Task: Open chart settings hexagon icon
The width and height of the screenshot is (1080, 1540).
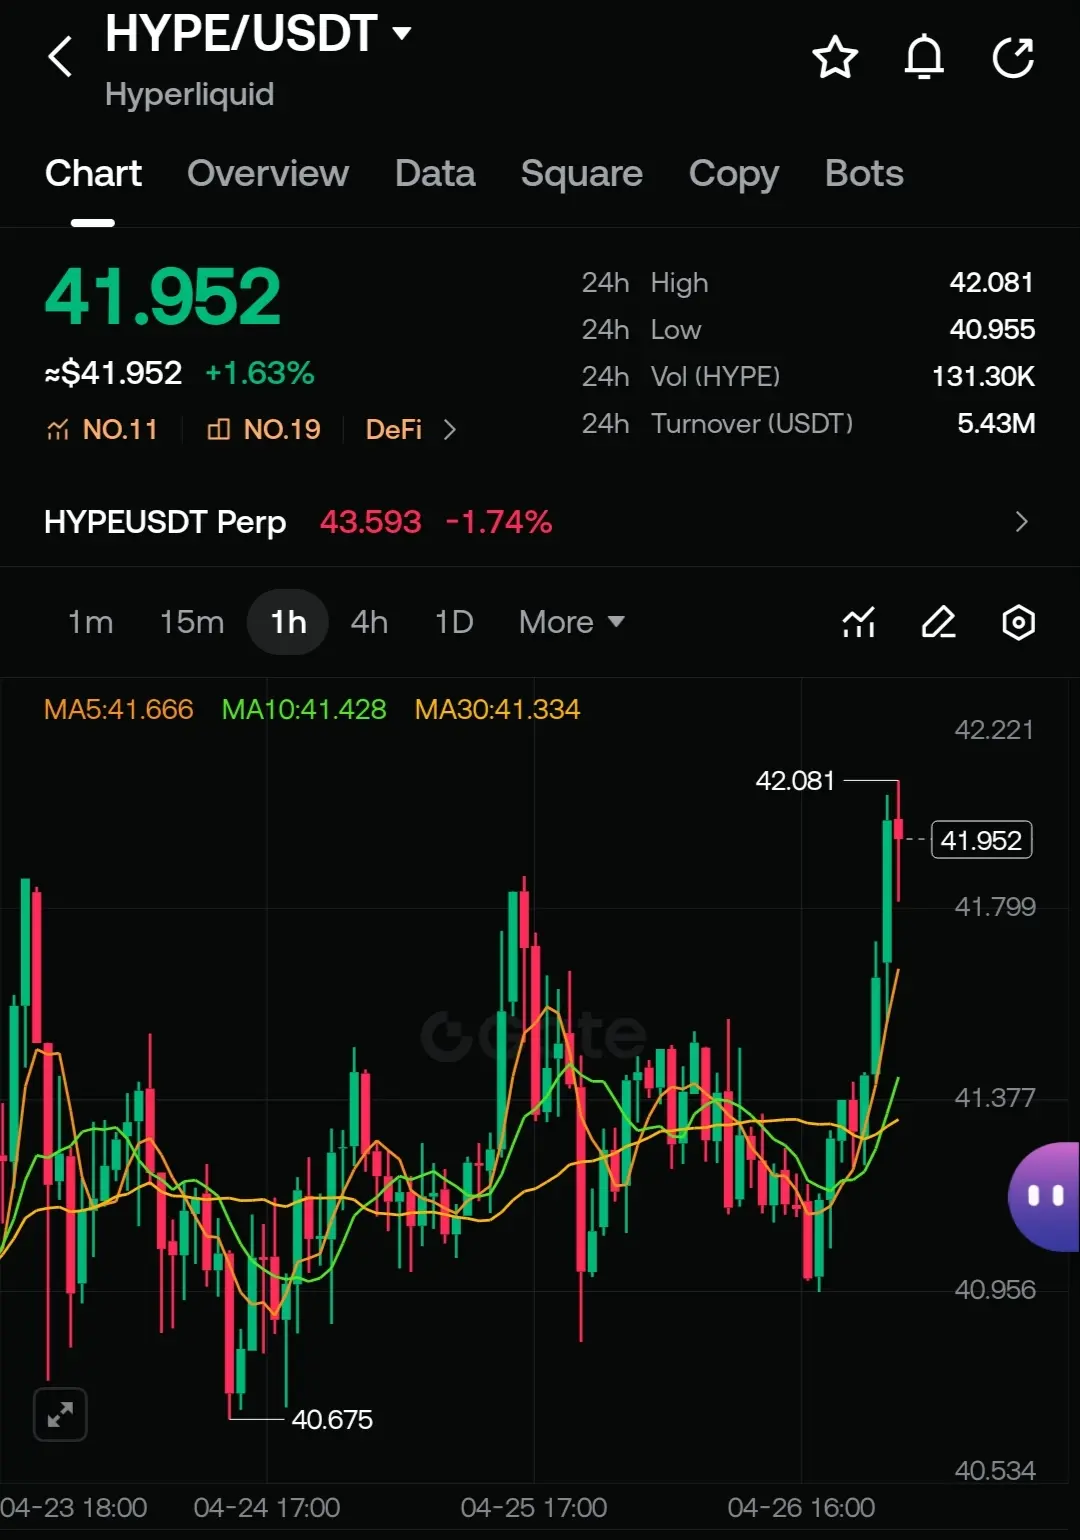Action: point(1018,622)
